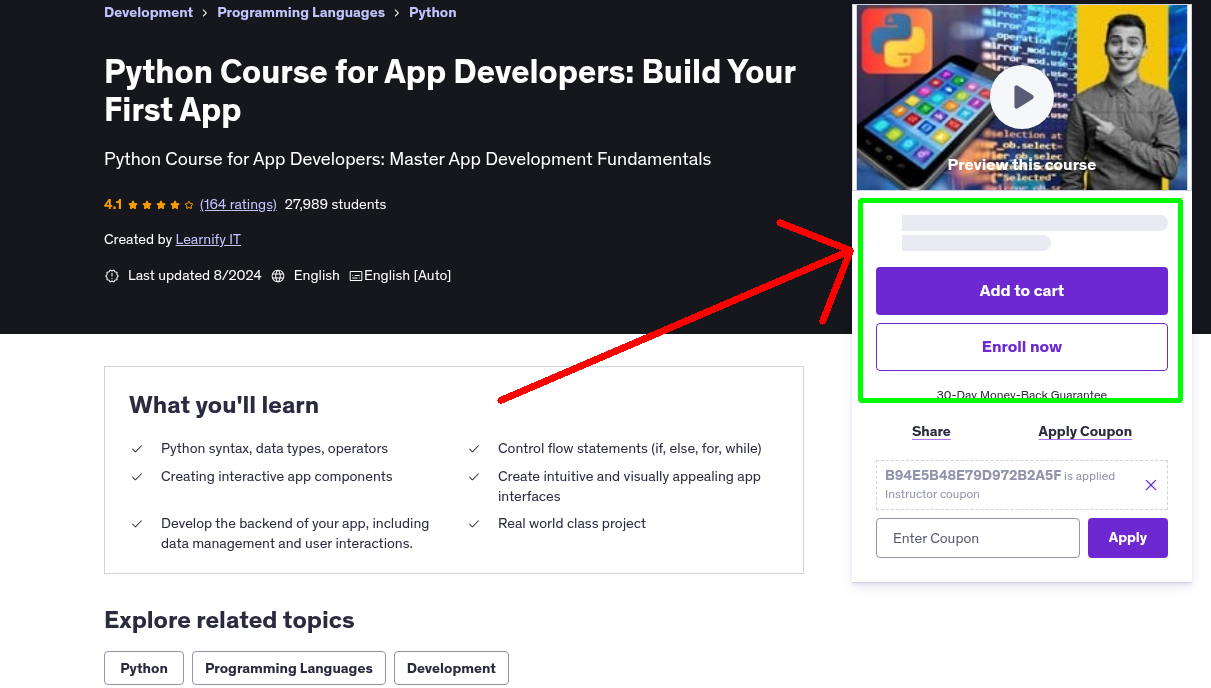
Task: Click Create intuitive and visually appealing item
Action: pos(629,487)
